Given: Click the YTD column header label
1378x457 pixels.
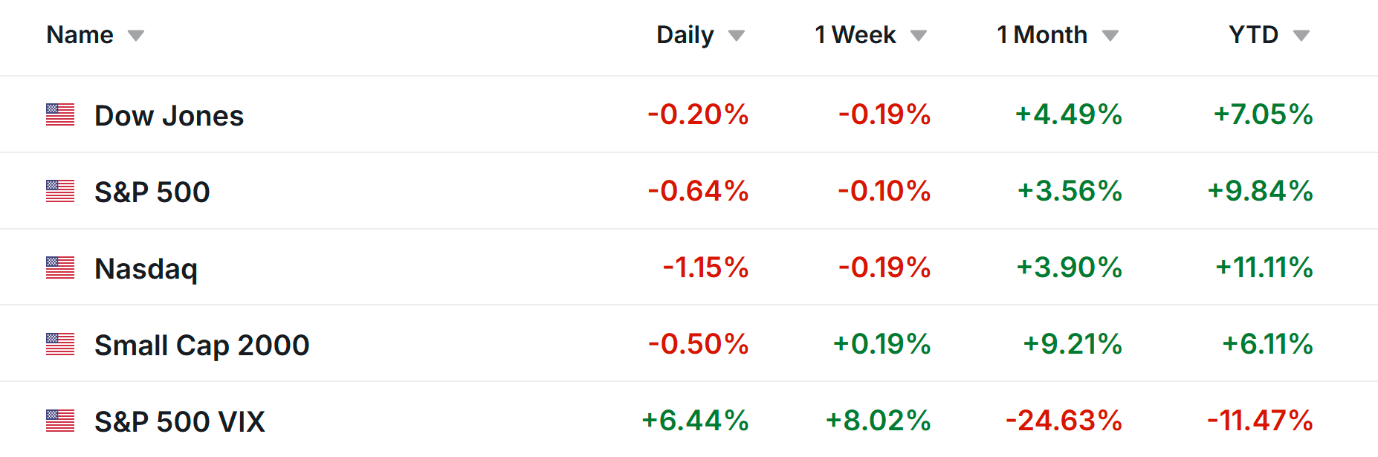Looking at the screenshot, I should pos(1254,35).
